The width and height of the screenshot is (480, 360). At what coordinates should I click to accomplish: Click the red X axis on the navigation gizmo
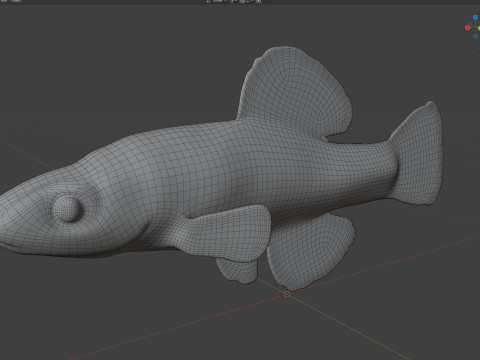click(x=467, y=28)
